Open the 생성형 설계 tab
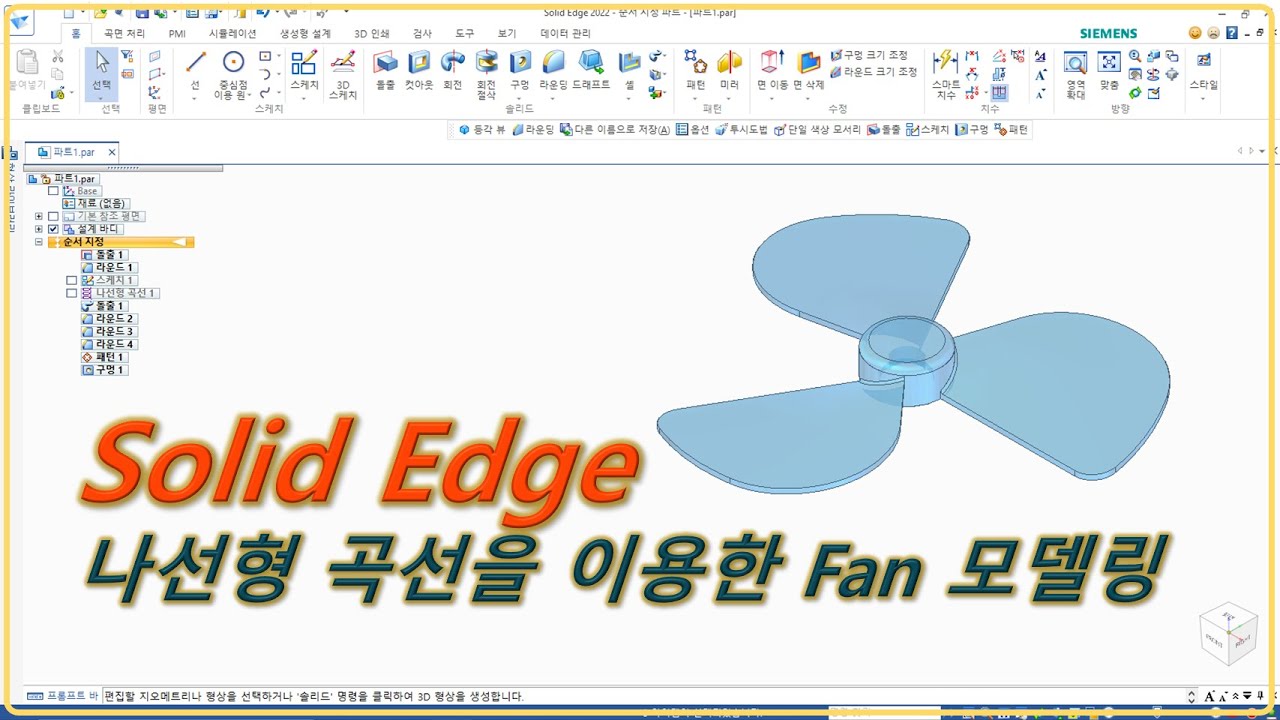Image resolution: width=1280 pixels, height=720 pixels. pos(305,33)
